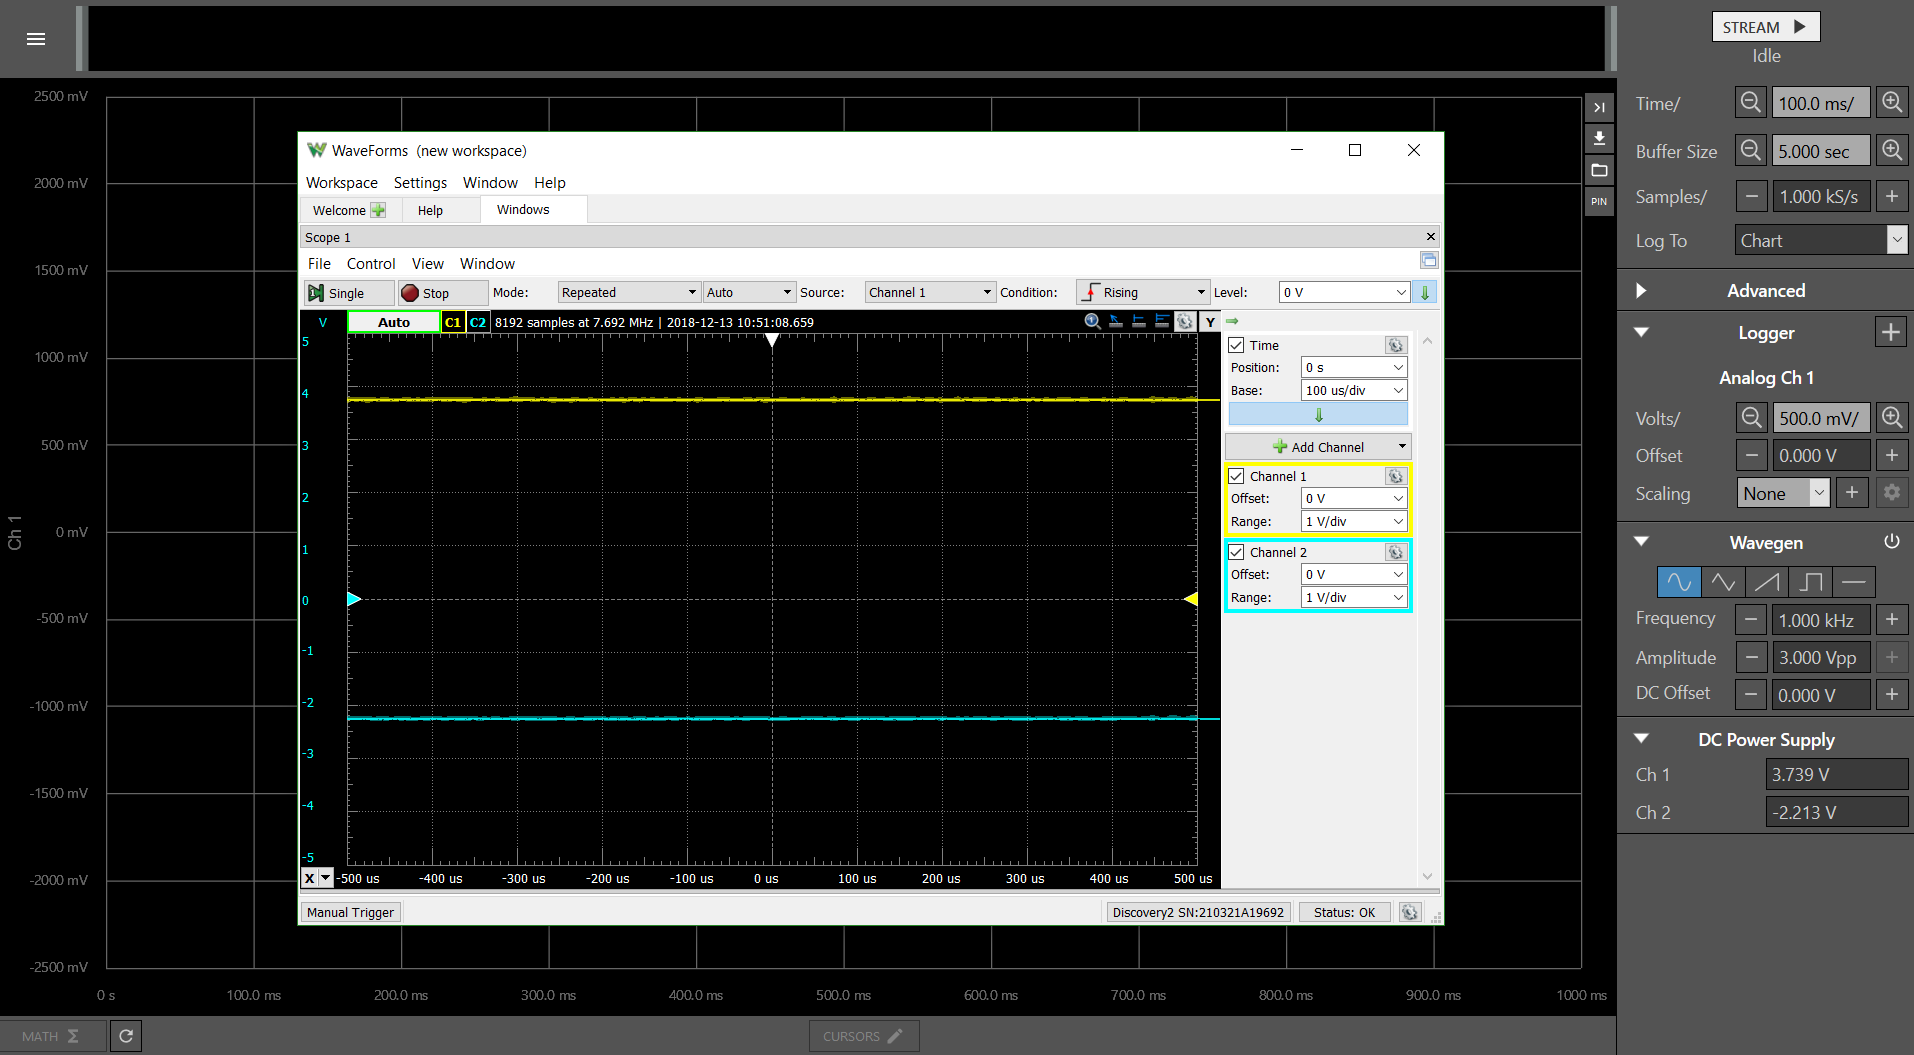Open the hamburger menu in background app

tap(36, 39)
